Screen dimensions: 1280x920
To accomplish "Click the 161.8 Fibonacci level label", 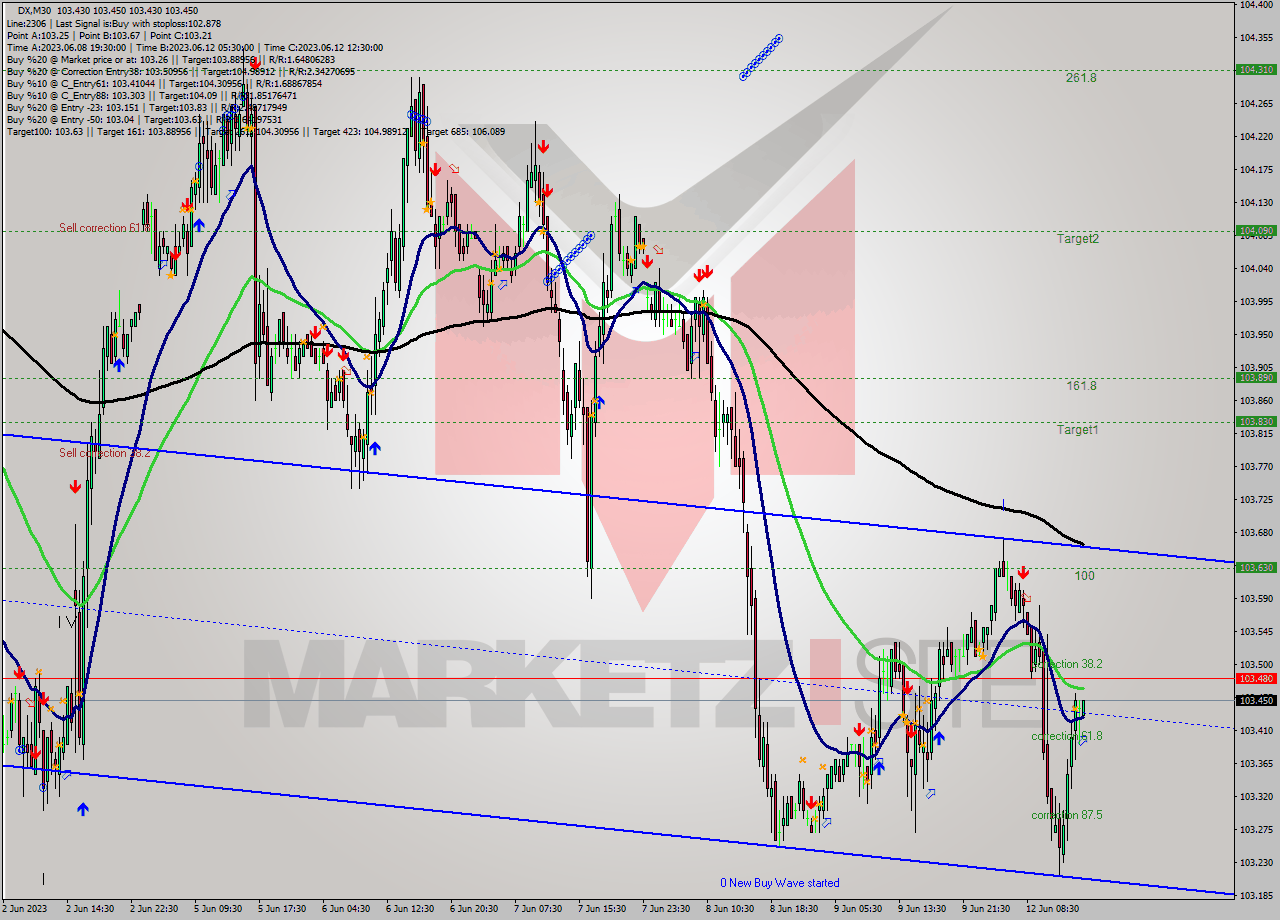I will (x=1081, y=385).
